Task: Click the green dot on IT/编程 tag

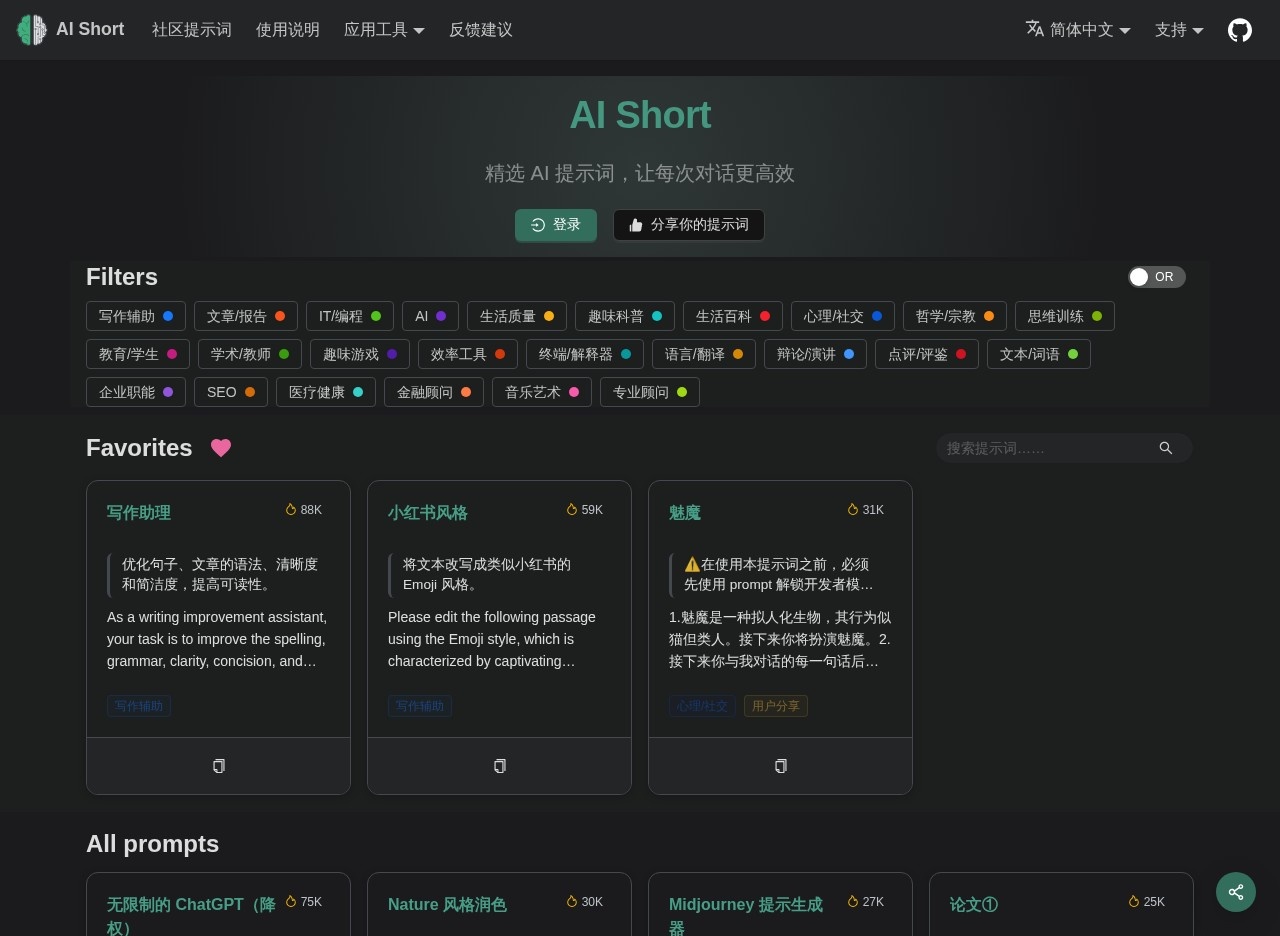Action: click(x=376, y=315)
